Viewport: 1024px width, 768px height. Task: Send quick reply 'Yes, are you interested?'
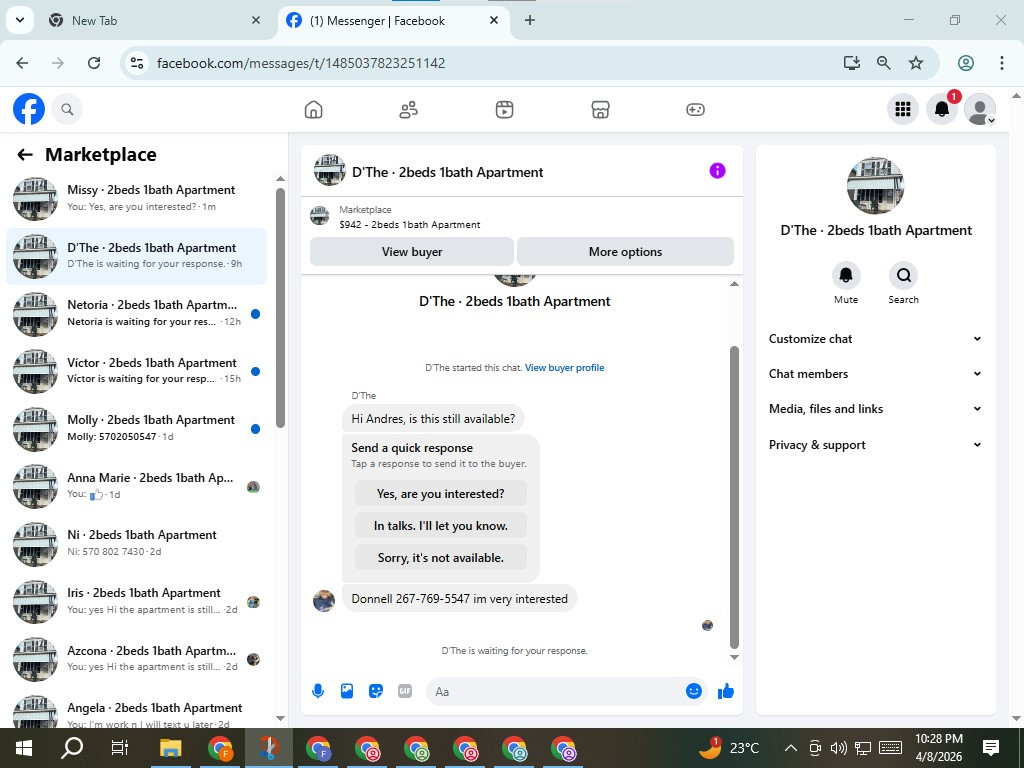pyautogui.click(x=440, y=494)
